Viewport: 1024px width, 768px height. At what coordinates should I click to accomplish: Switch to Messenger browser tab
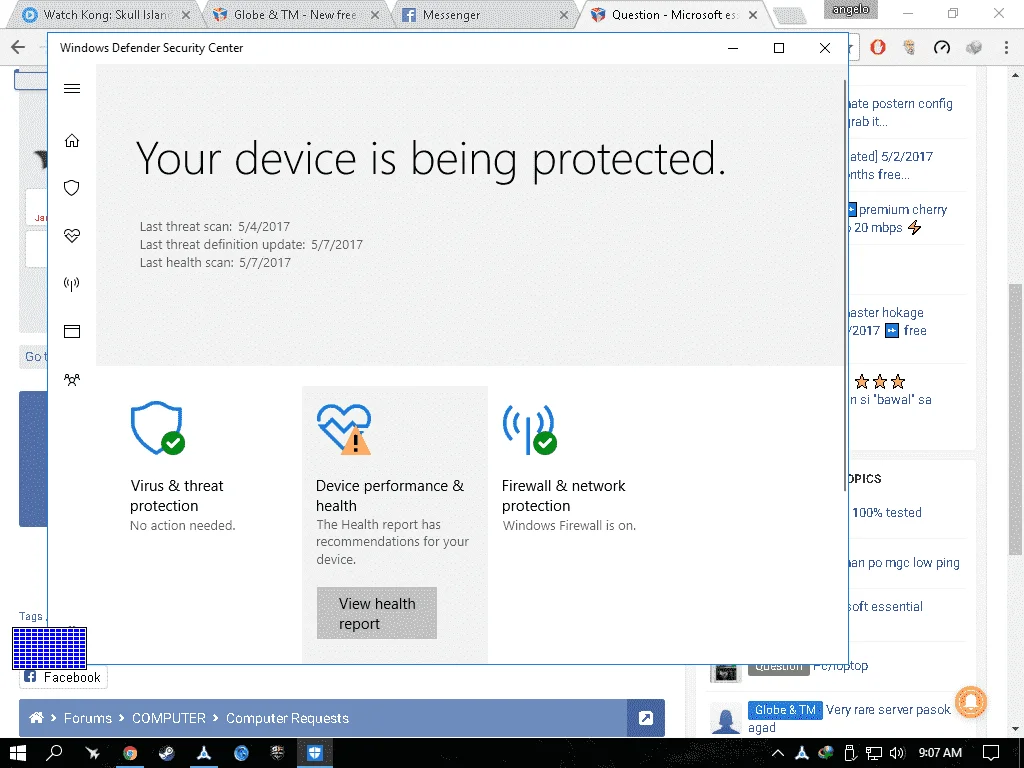click(x=483, y=14)
